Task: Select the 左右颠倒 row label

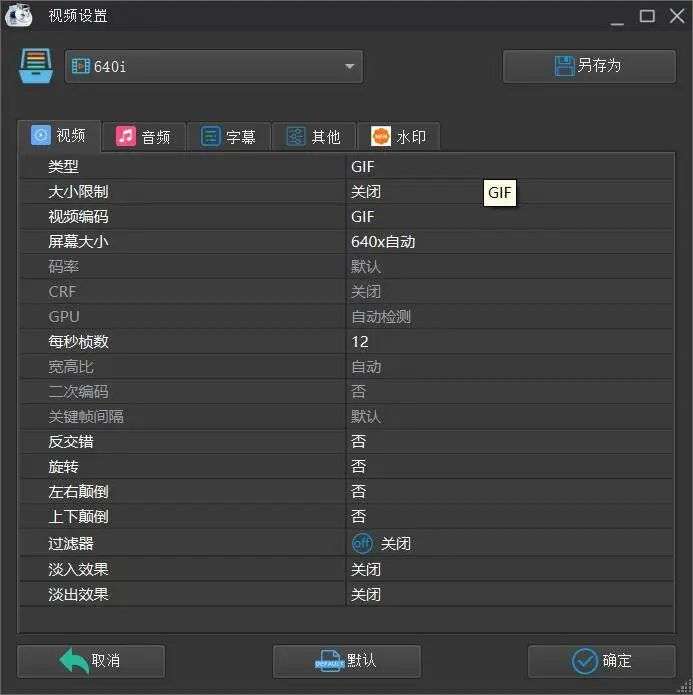Action: 78,491
